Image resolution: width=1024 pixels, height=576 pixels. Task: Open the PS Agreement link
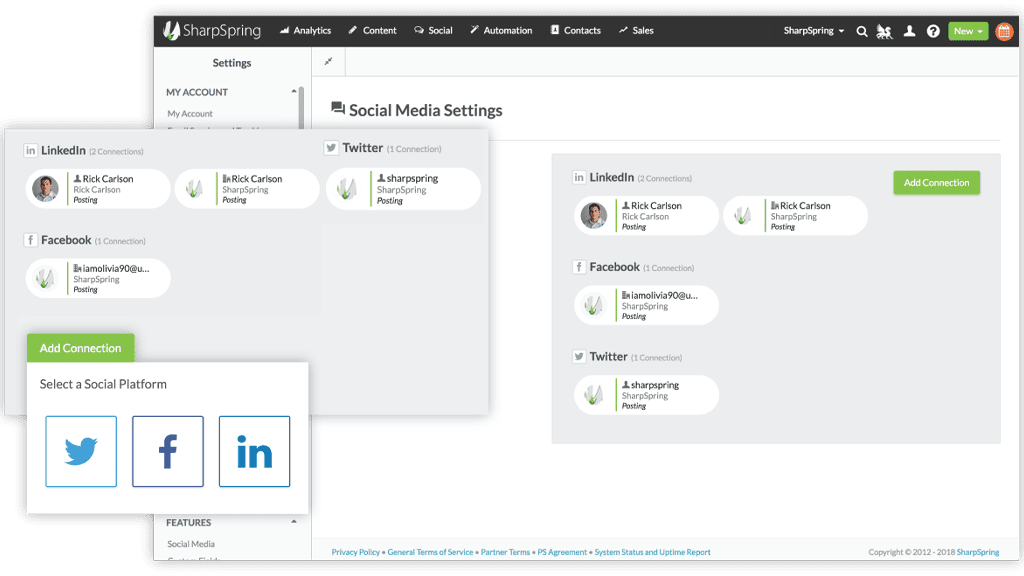coord(562,552)
